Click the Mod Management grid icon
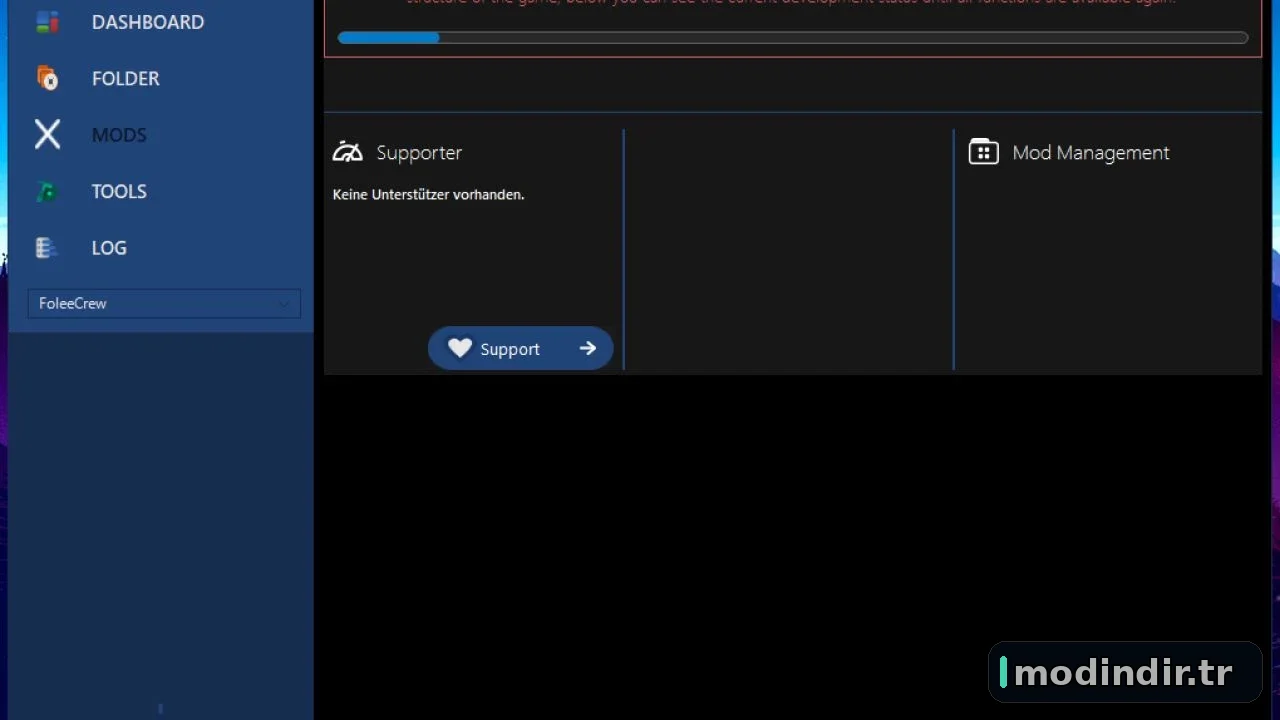The height and width of the screenshot is (720, 1280). click(984, 152)
